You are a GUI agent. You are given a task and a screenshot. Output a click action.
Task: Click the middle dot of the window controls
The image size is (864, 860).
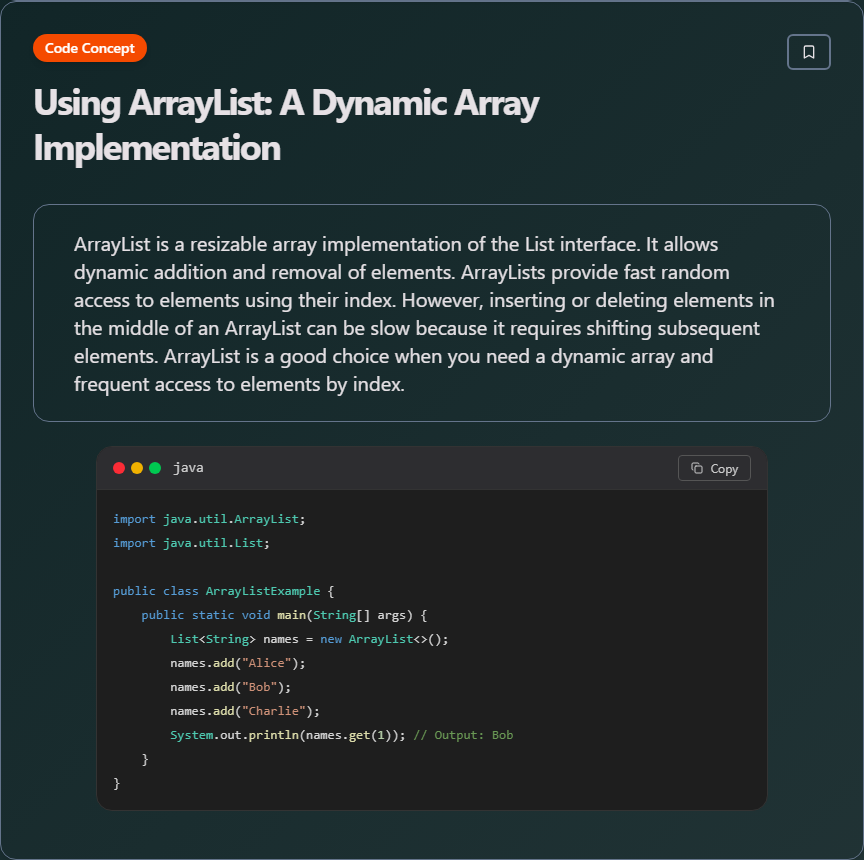coord(136,467)
